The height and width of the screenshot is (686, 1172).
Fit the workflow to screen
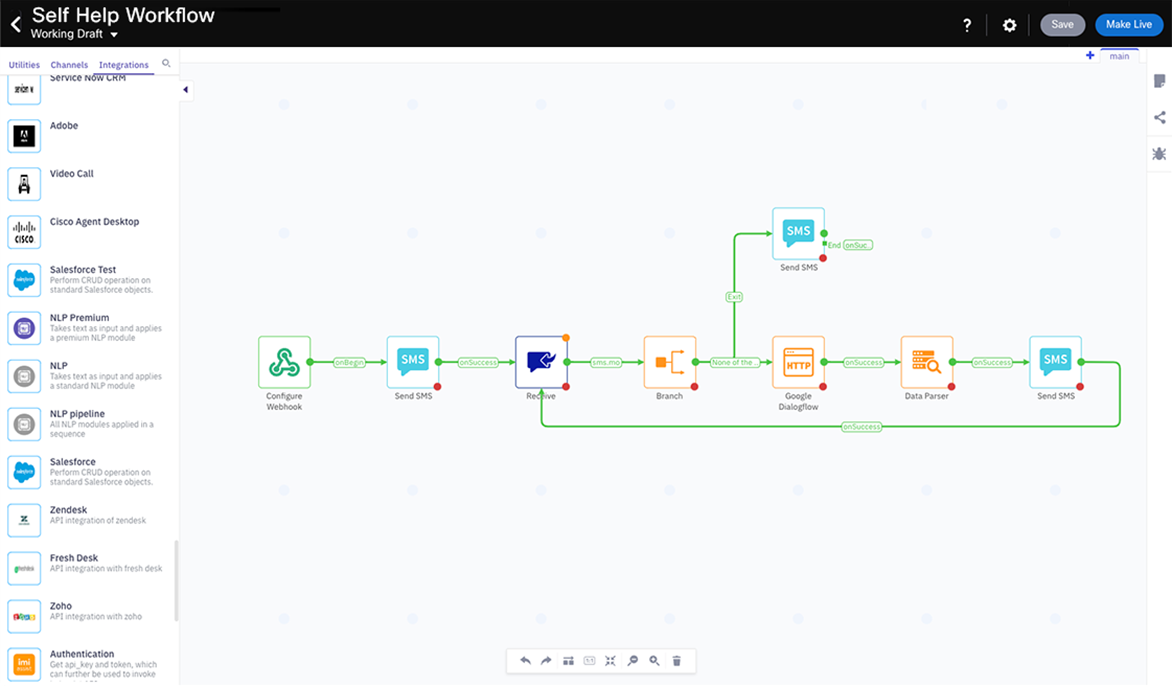611,661
